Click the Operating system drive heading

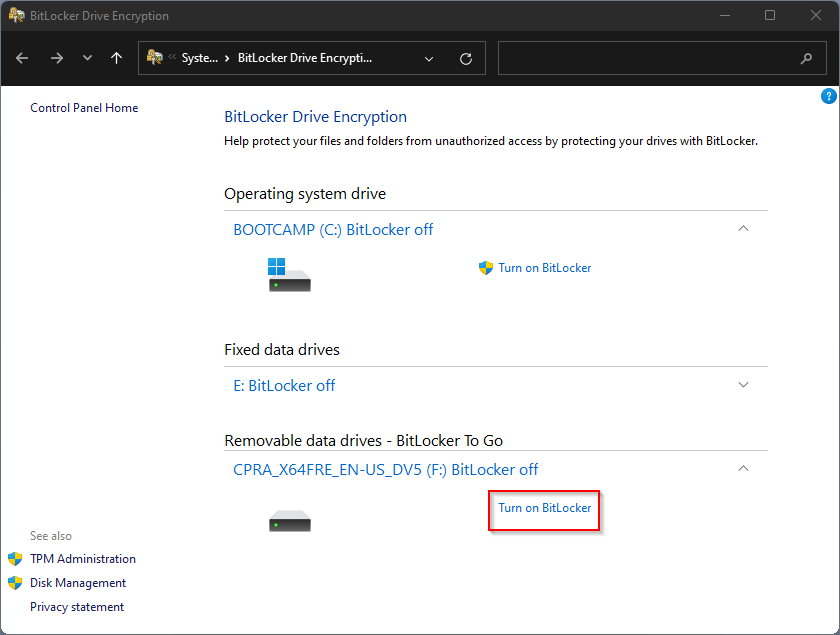305,193
